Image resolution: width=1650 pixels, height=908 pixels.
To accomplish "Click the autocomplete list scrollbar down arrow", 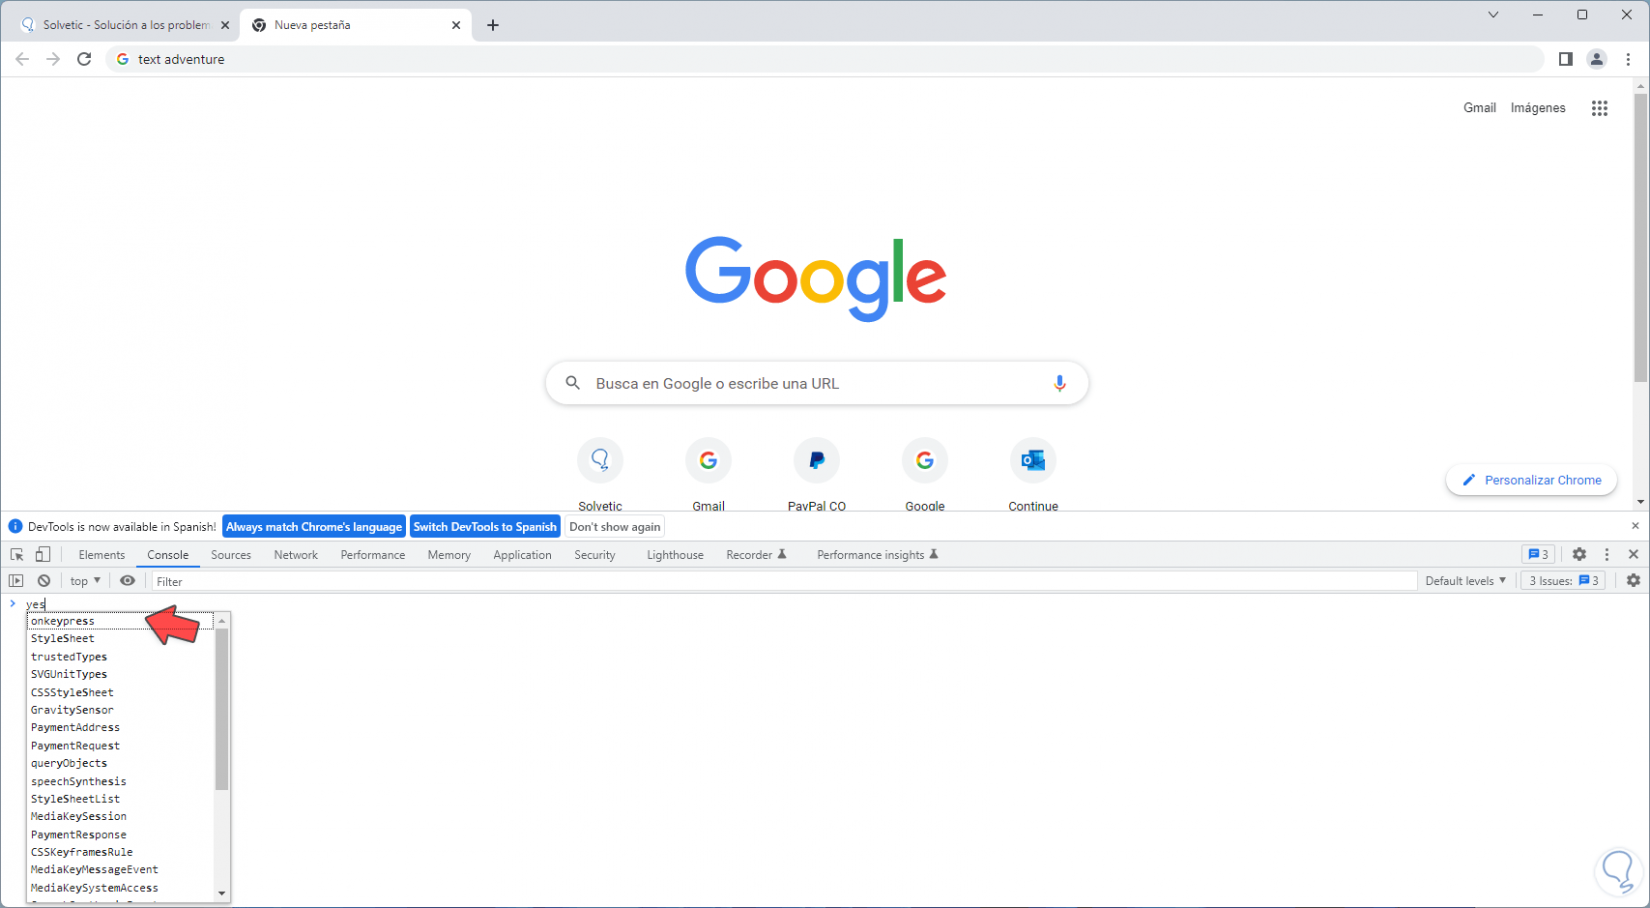I will (x=222, y=894).
